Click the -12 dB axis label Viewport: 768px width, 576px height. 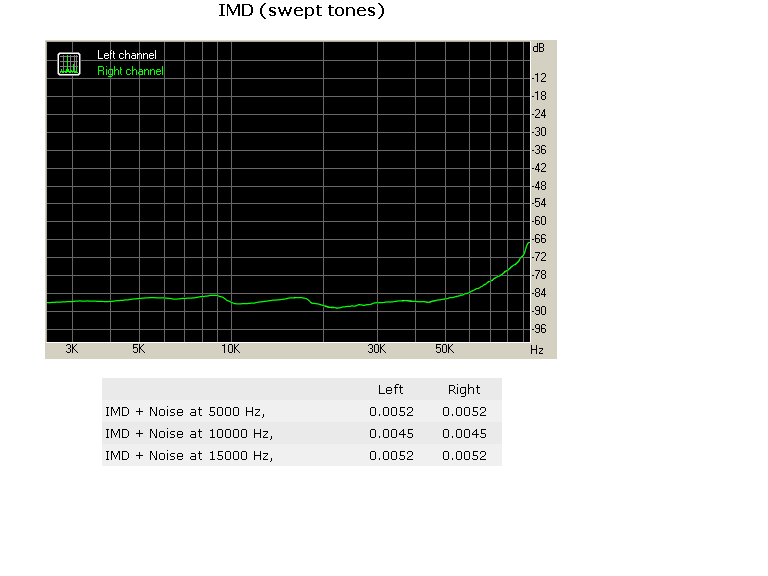point(539,78)
